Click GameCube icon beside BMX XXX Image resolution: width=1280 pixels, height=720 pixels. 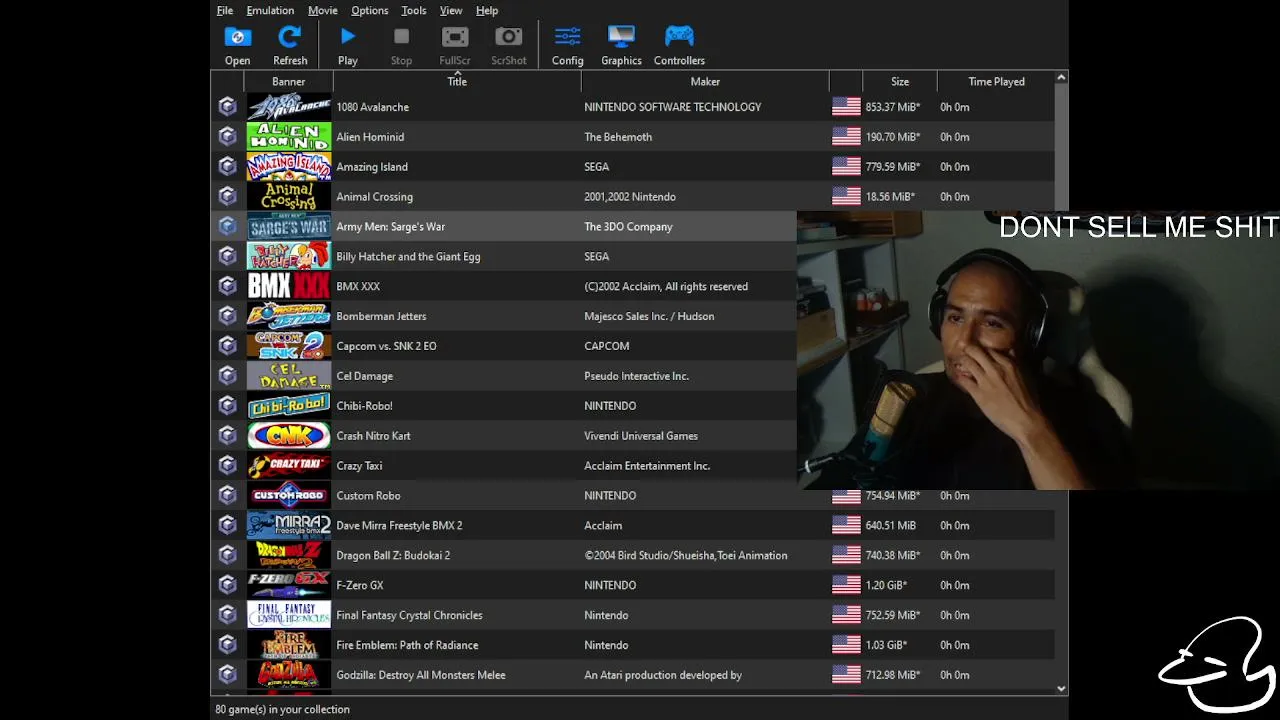coord(227,286)
